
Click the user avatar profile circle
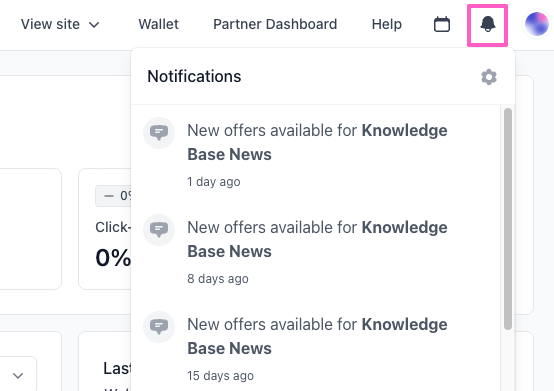point(536,24)
